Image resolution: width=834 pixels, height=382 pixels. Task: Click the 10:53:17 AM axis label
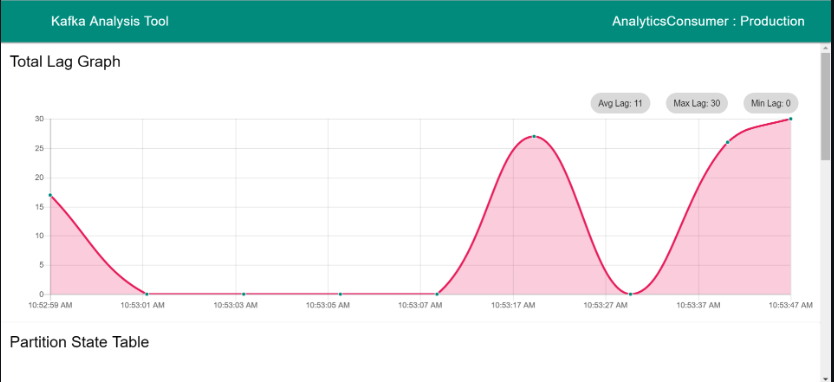click(513, 305)
